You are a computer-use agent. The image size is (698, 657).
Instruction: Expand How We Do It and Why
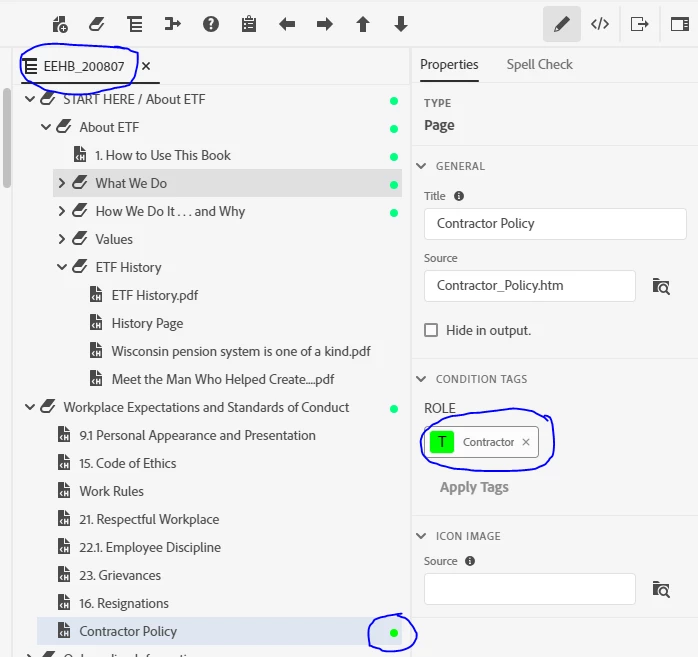tap(62, 211)
